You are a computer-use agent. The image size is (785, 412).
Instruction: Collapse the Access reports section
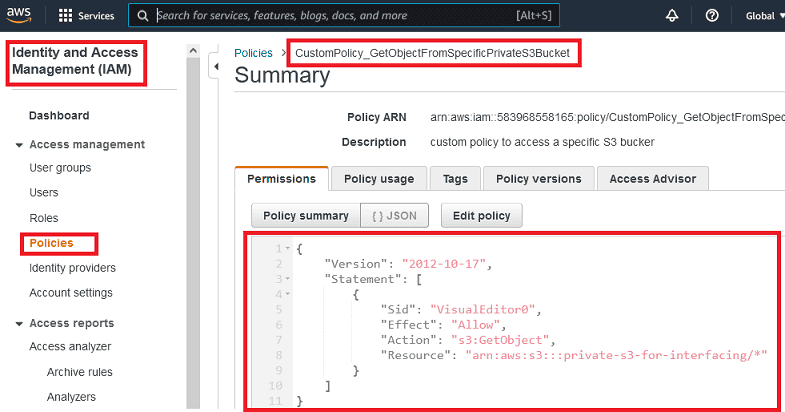coord(20,324)
